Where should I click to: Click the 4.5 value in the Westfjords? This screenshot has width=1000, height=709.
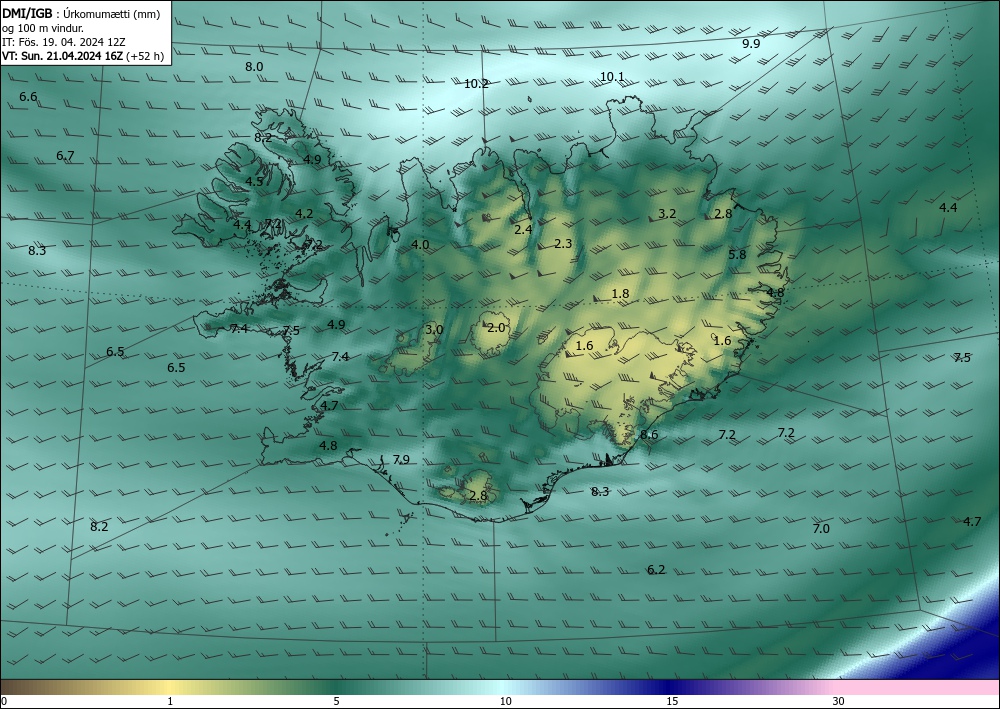coord(254,182)
